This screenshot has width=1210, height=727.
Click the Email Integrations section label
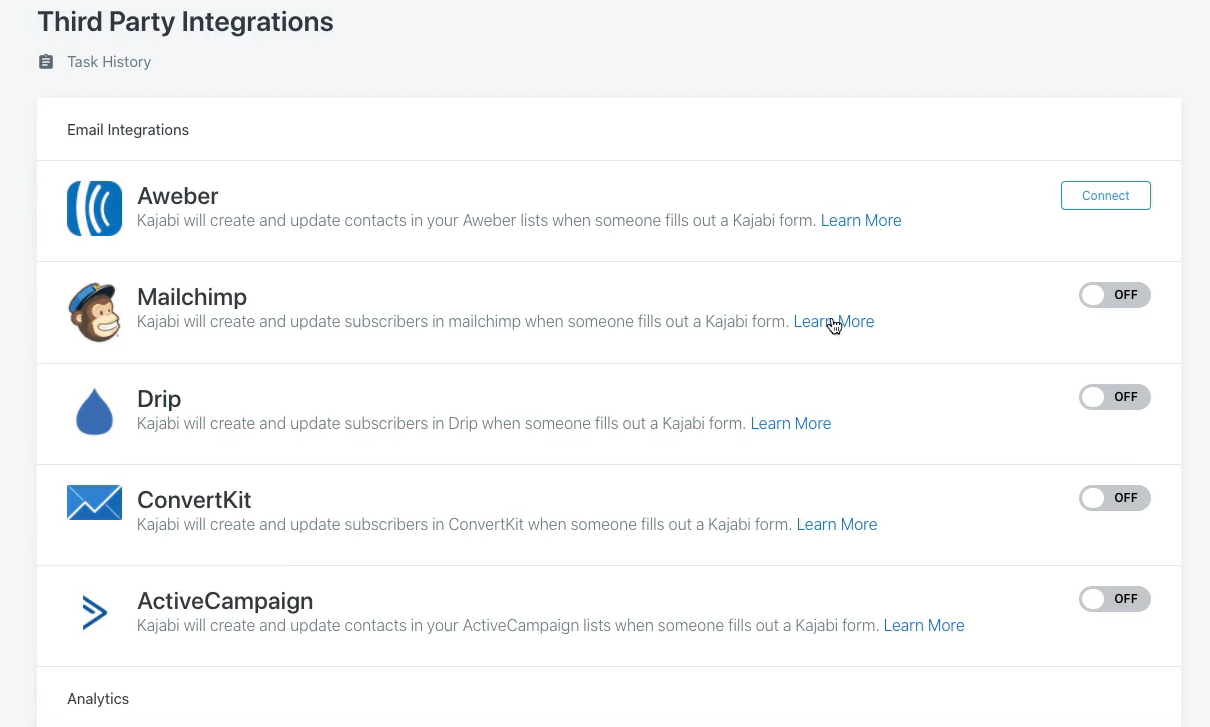(x=128, y=130)
